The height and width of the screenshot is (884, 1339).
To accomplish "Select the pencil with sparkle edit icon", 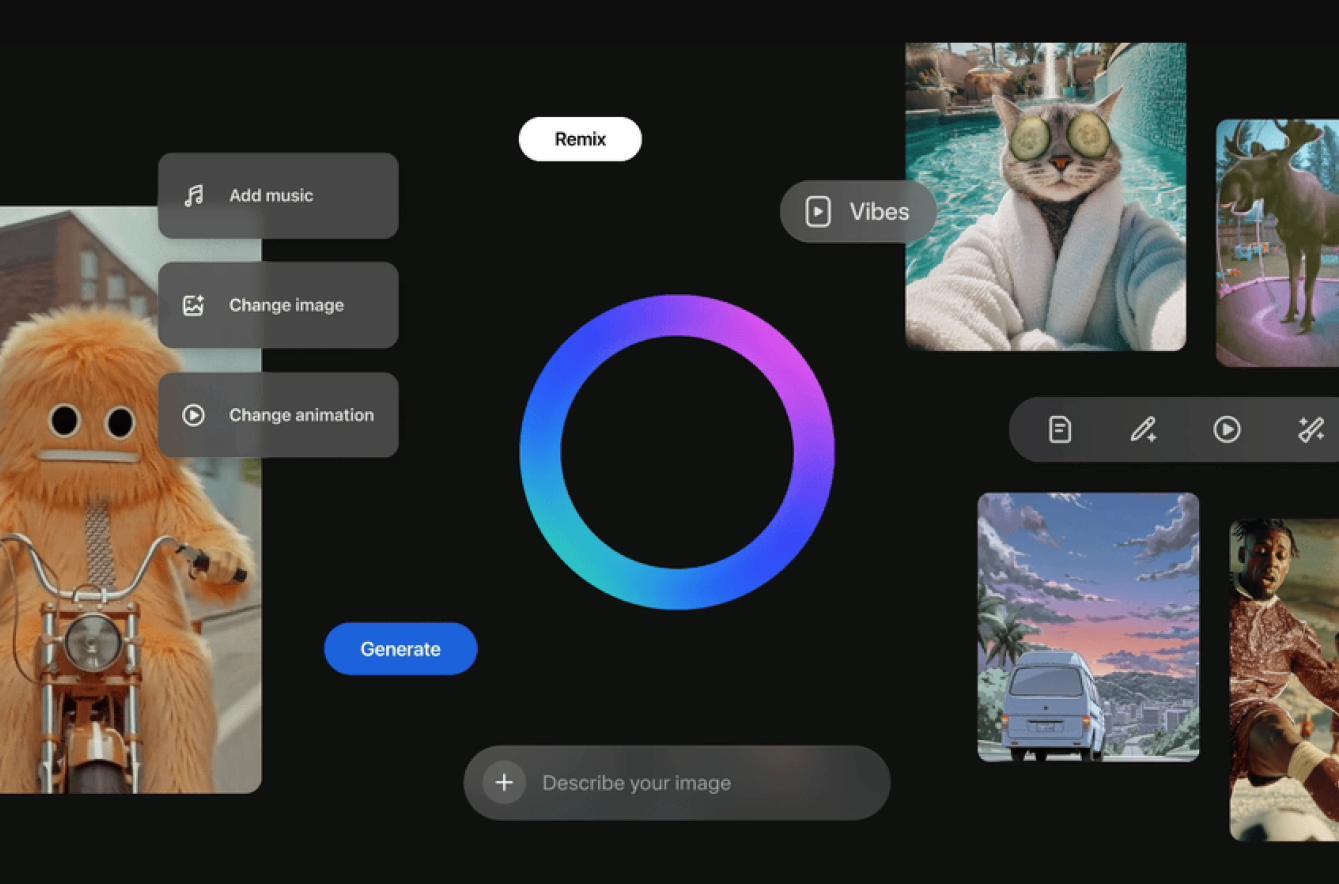I will point(1143,430).
